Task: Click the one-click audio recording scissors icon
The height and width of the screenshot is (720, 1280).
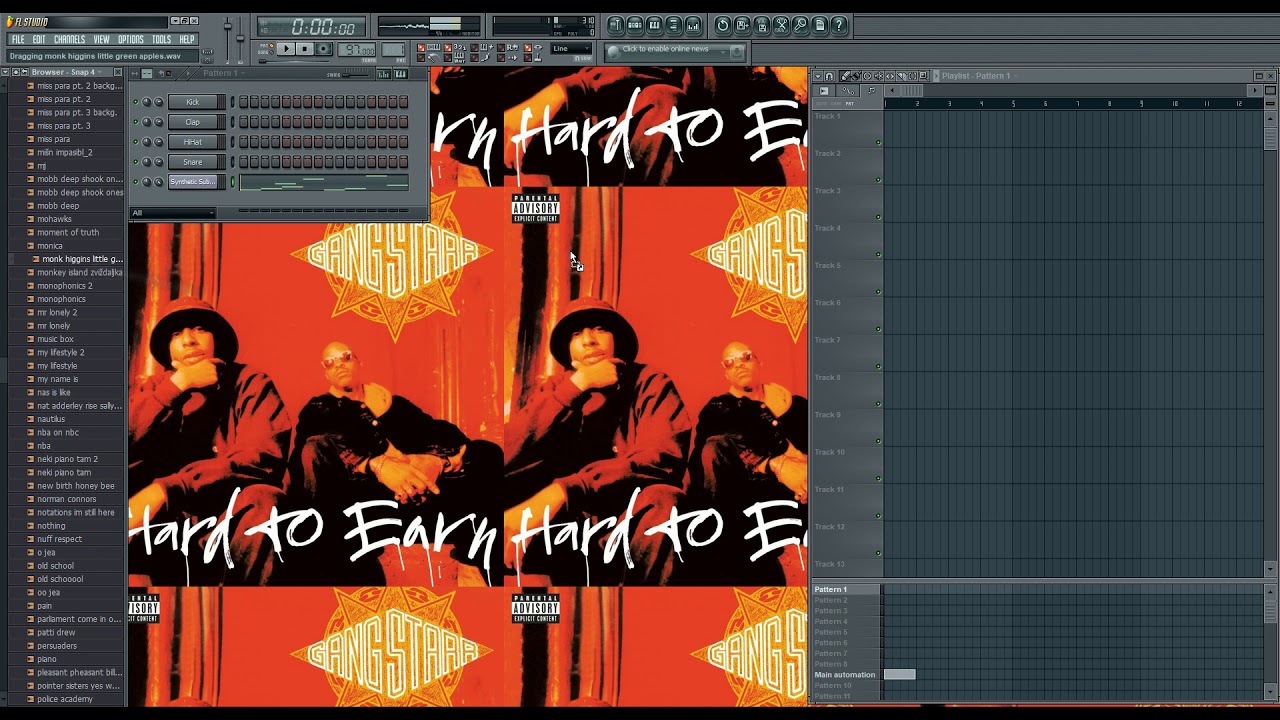Action: [781, 25]
